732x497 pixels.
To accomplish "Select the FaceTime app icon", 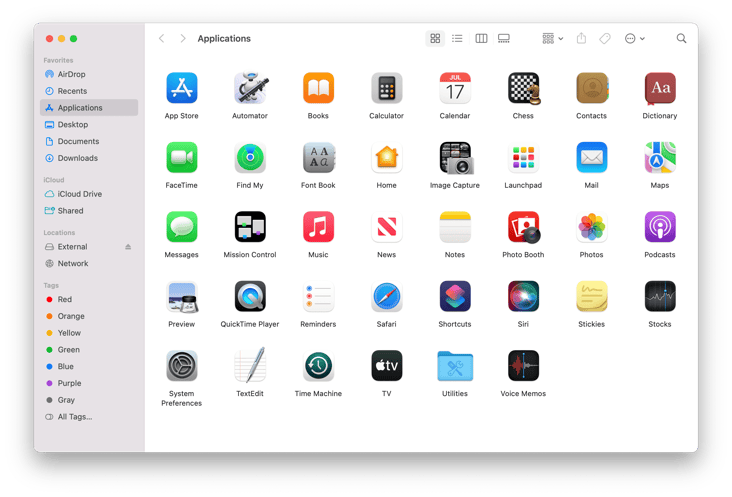I will click(x=182, y=157).
